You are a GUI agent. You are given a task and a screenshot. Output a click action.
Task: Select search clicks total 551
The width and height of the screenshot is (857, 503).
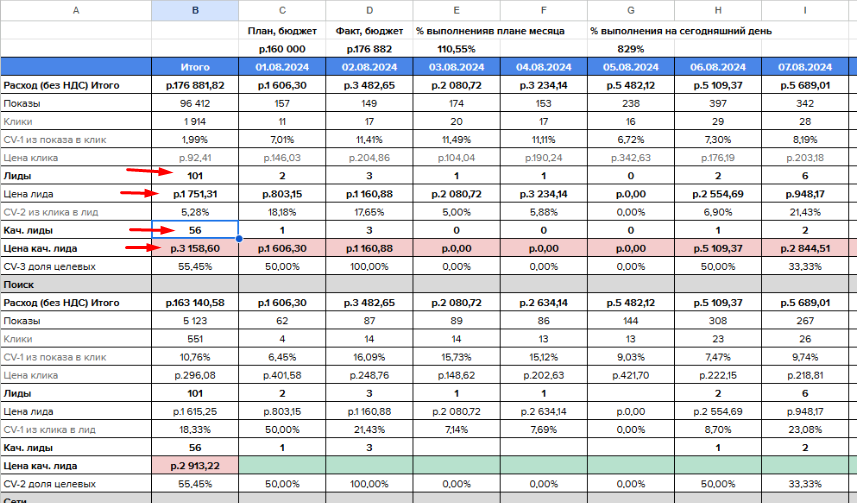coord(195,338)
